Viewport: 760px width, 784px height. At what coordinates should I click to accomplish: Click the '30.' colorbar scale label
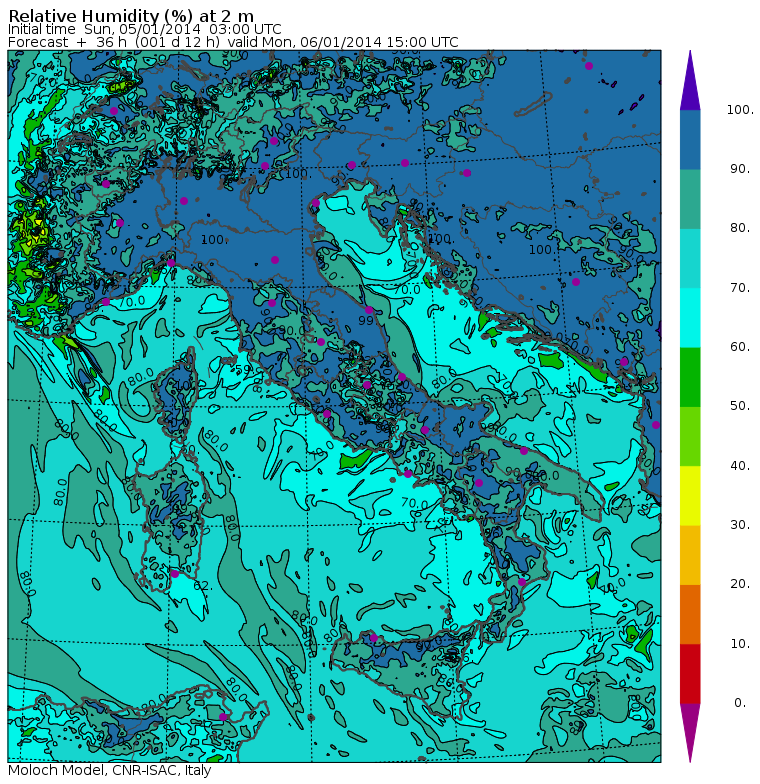[x=740, y=525]
